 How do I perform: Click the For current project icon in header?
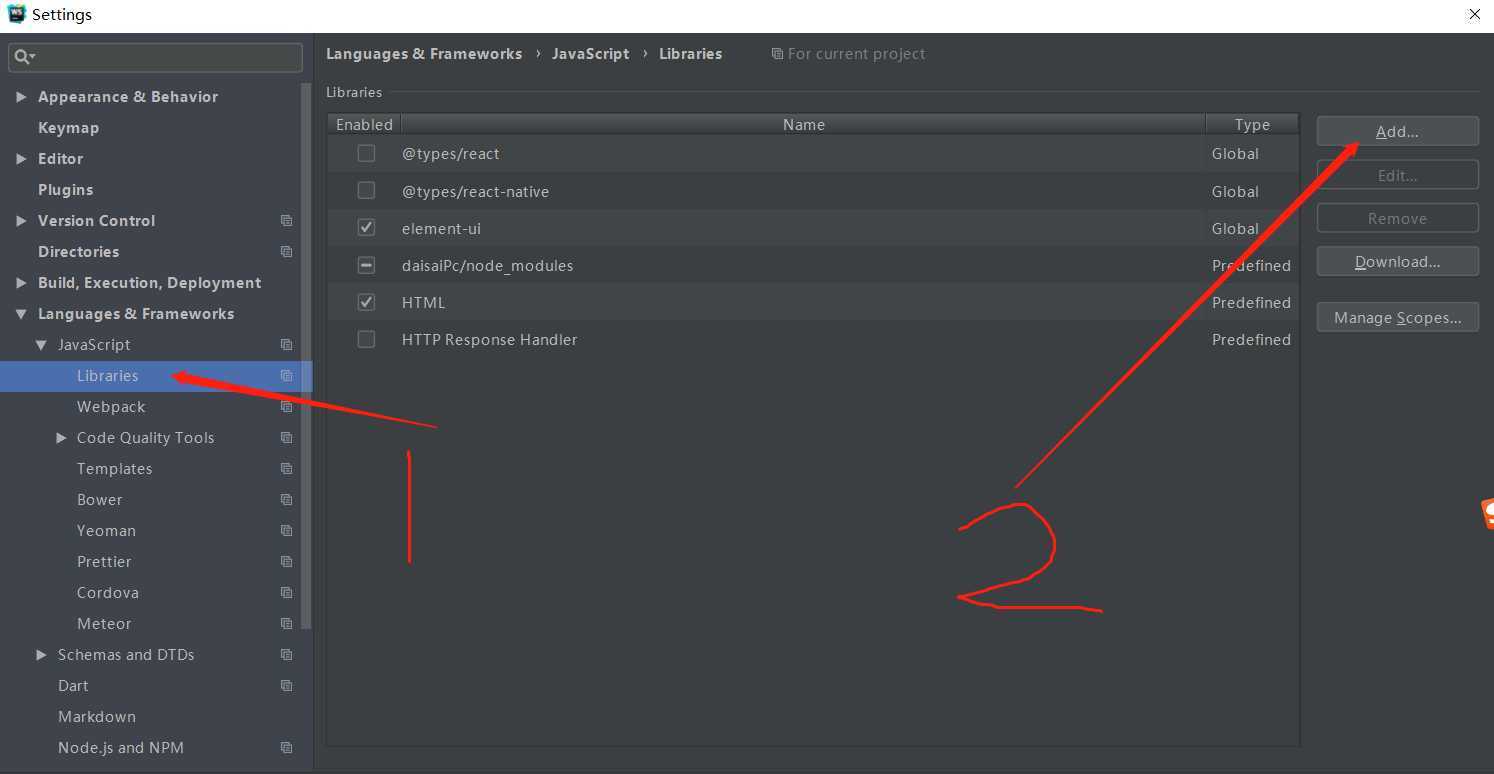coord(777,54)
